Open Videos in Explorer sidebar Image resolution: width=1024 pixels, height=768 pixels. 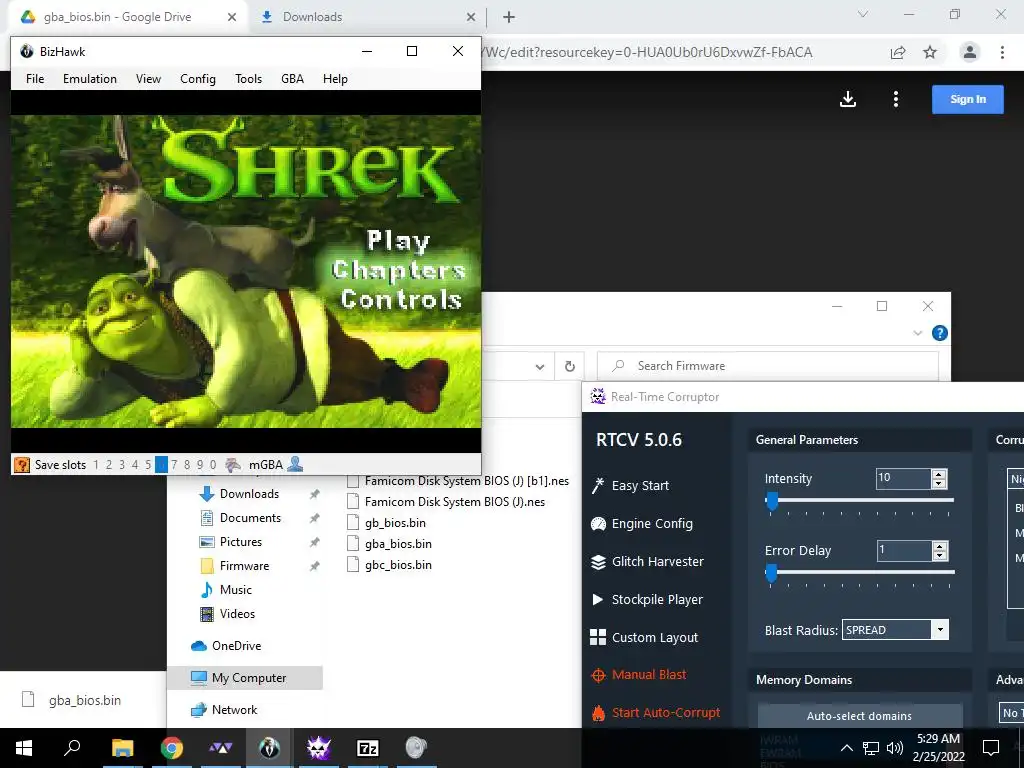[237, 614]
